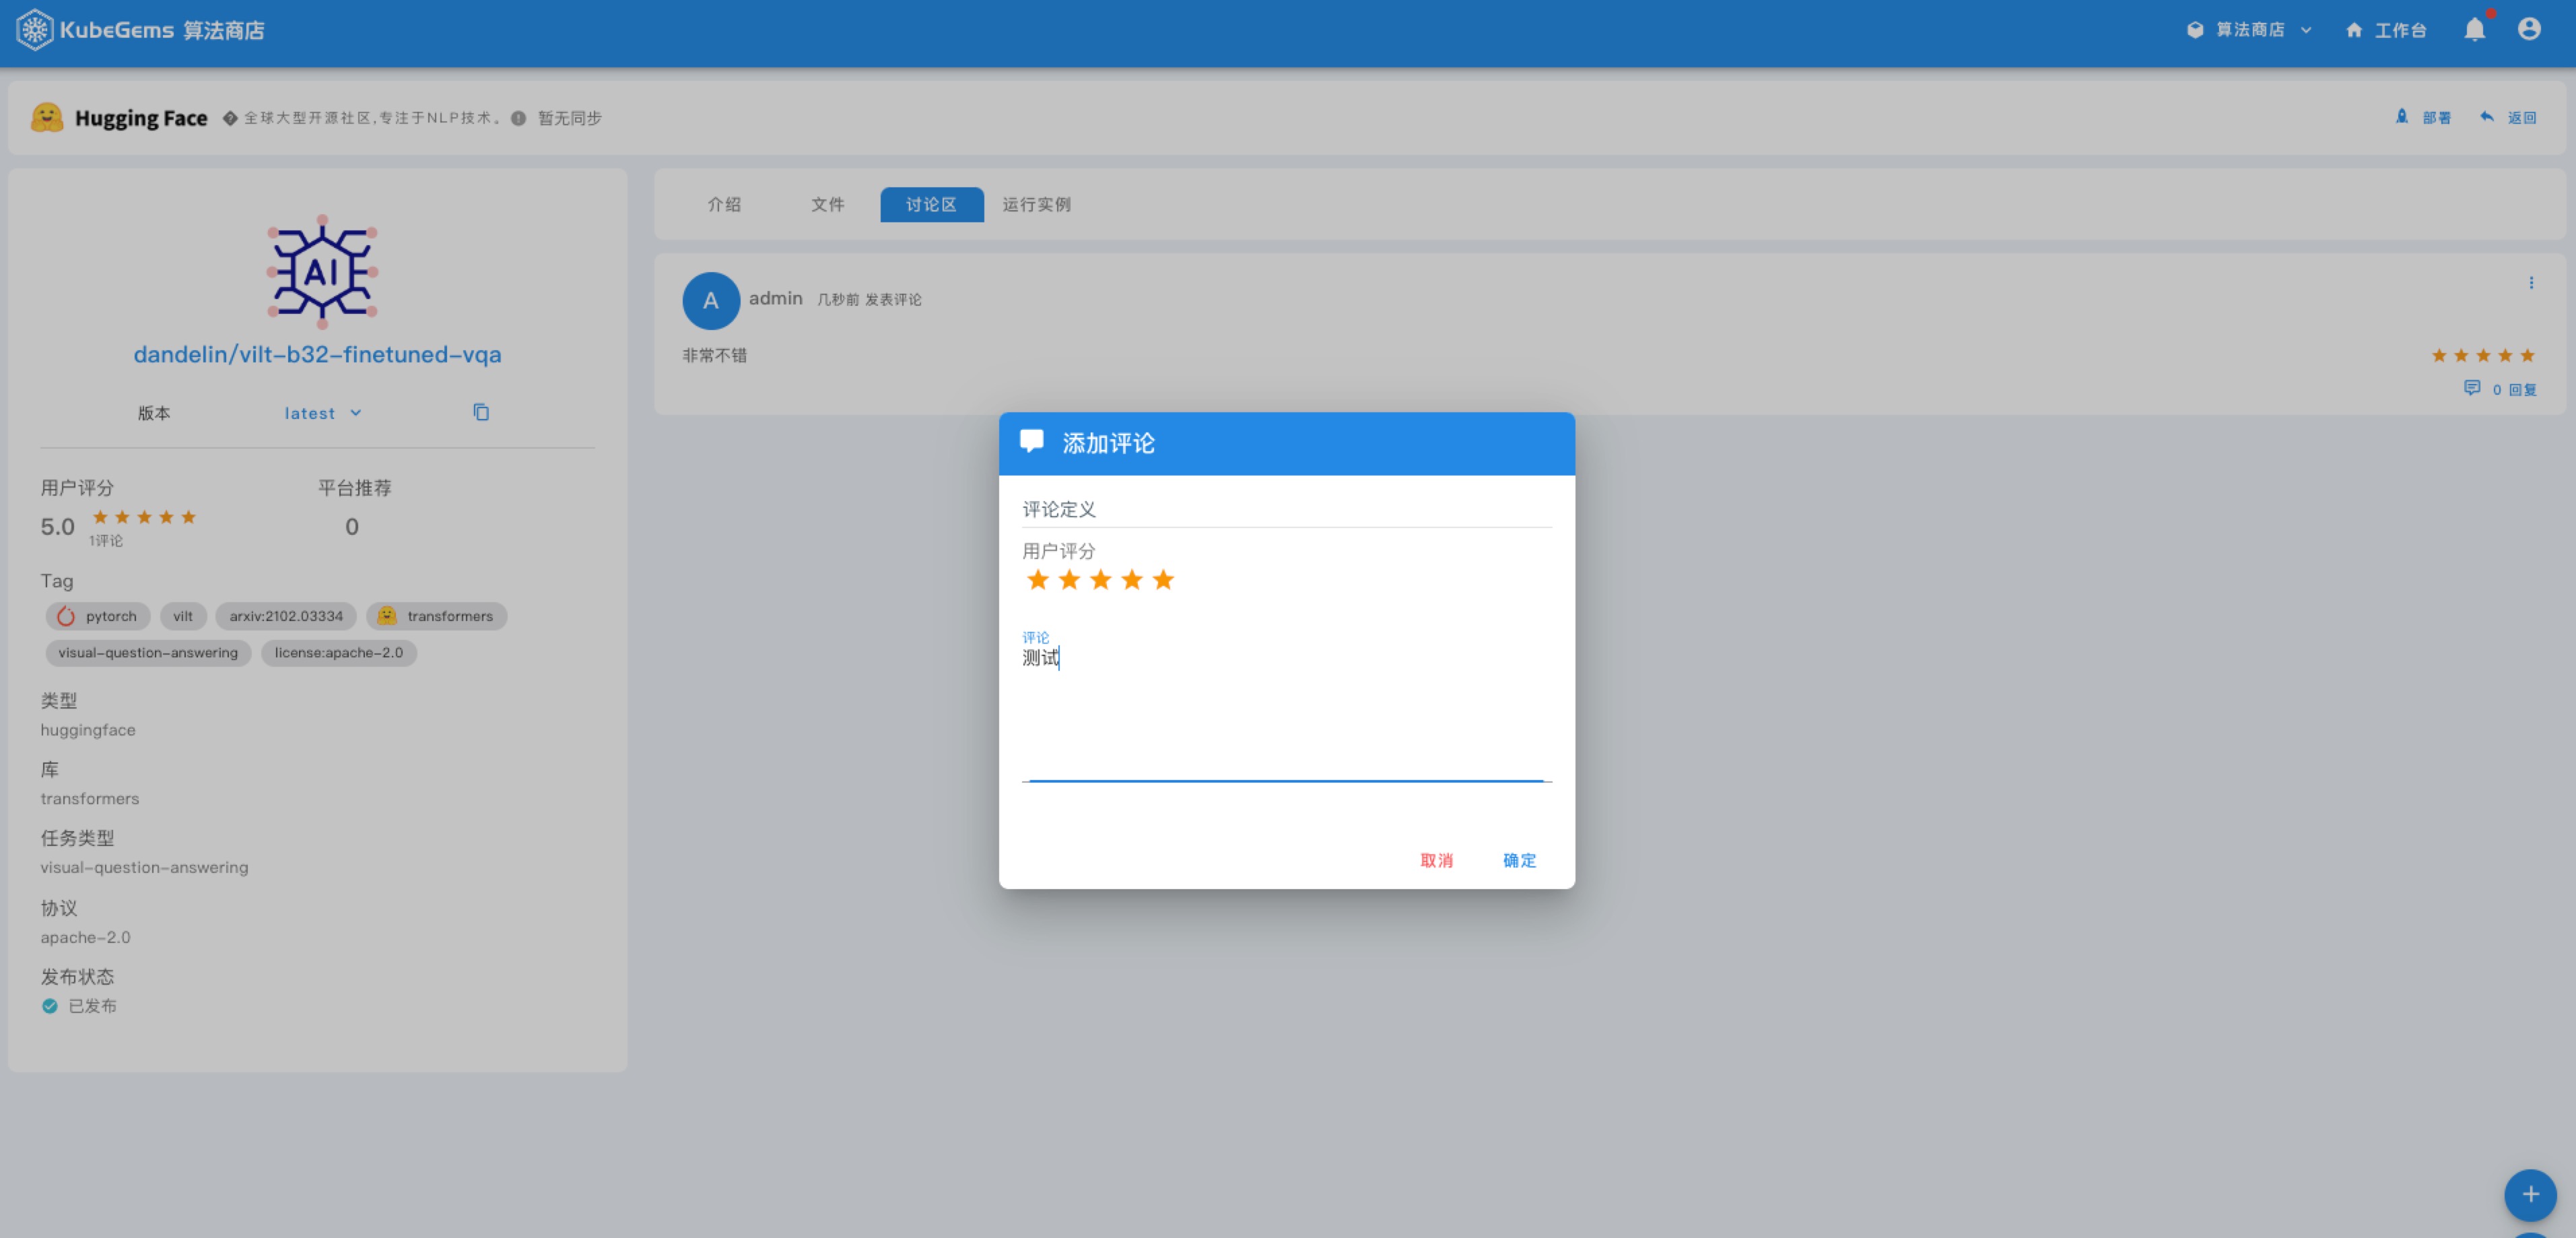Open the user account avatar icon
This screenshot has height=1238, width=2576.
pyautogui.click(x=2529, y=29)
